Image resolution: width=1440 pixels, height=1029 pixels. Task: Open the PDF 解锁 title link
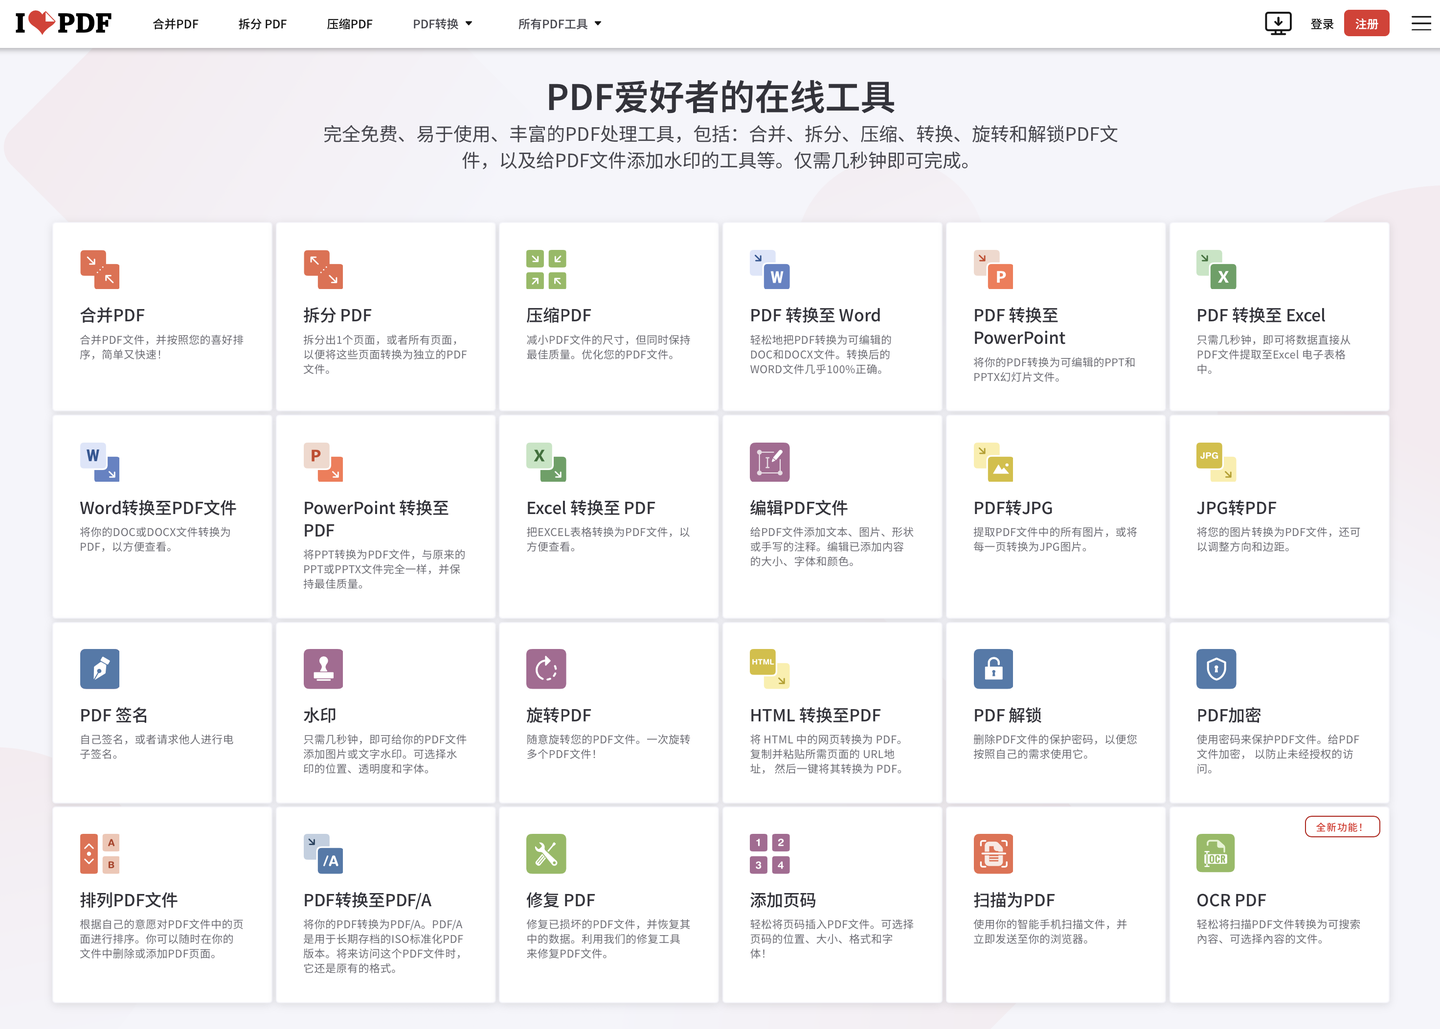tap(1008, 715)
